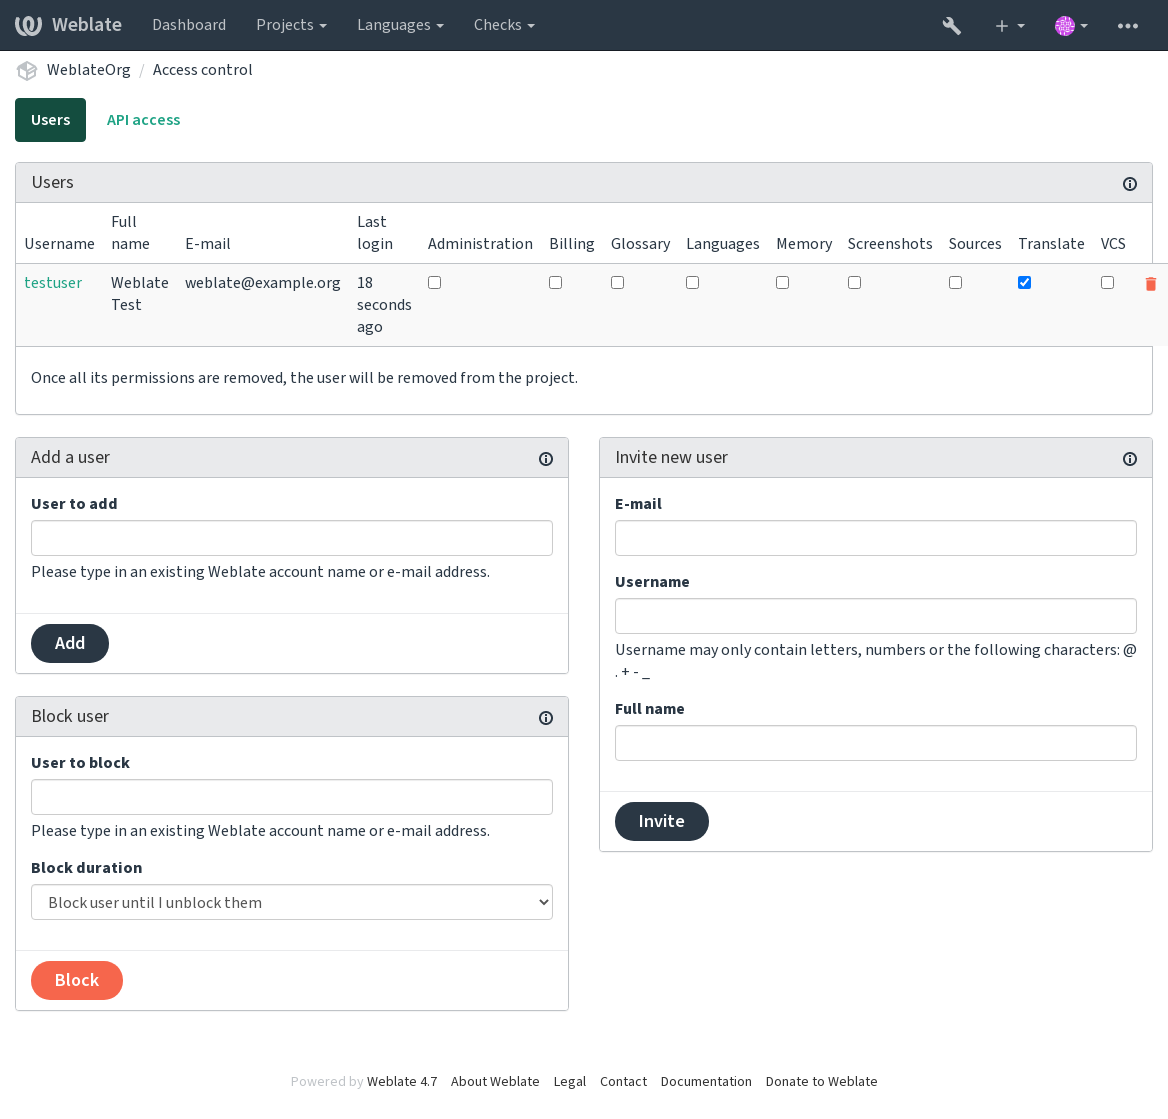Open Access control breadcrumb link
Image resolution: width=1168 pixels, height=1119 pixels.
(203, 70)
